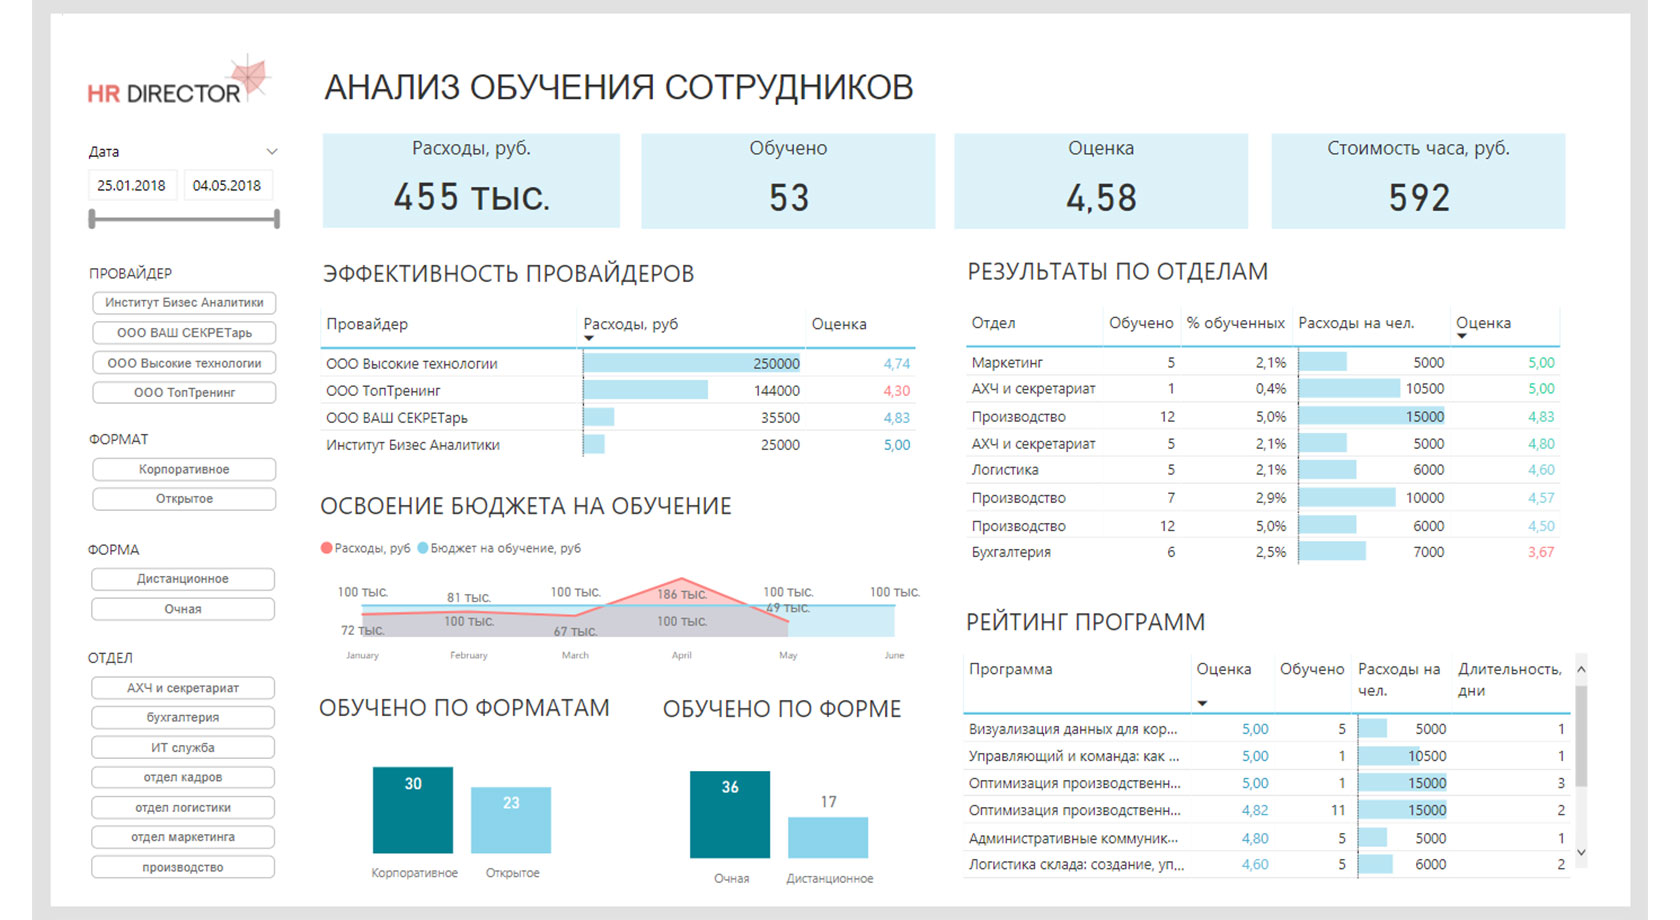Filter by department АХЧ и секретариат

pos(183,688)
